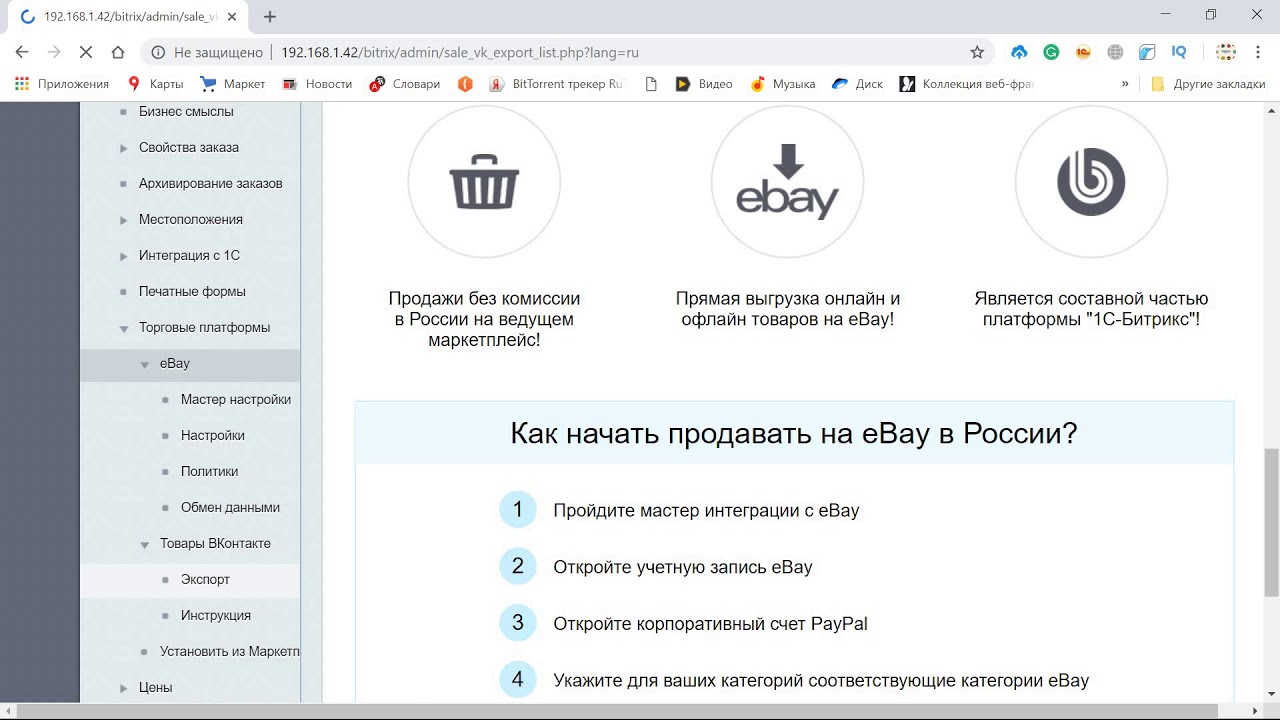Screen dimensions: 1280x720
Task: Bookmark this page with star icon
Action: pos(977,52)
